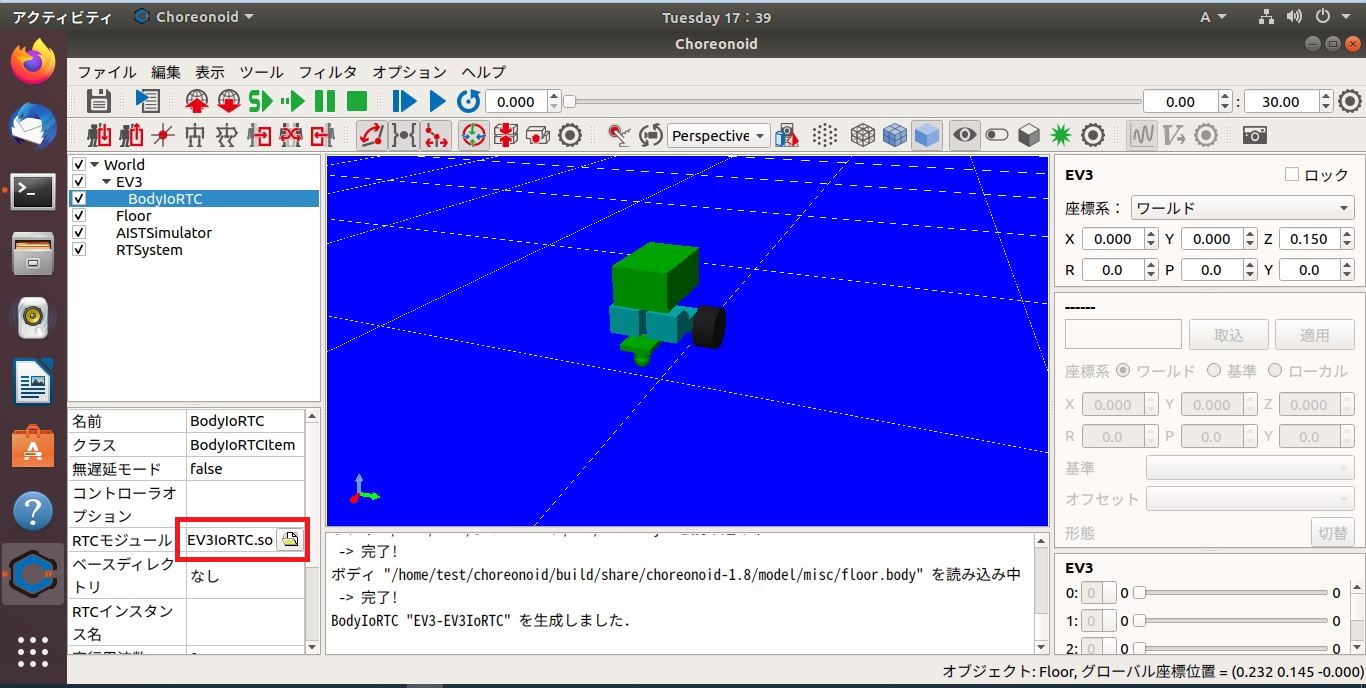The image size is (1366, 688).
Task: Click the colored shapes icon beside Perspective
Action: 787,135
